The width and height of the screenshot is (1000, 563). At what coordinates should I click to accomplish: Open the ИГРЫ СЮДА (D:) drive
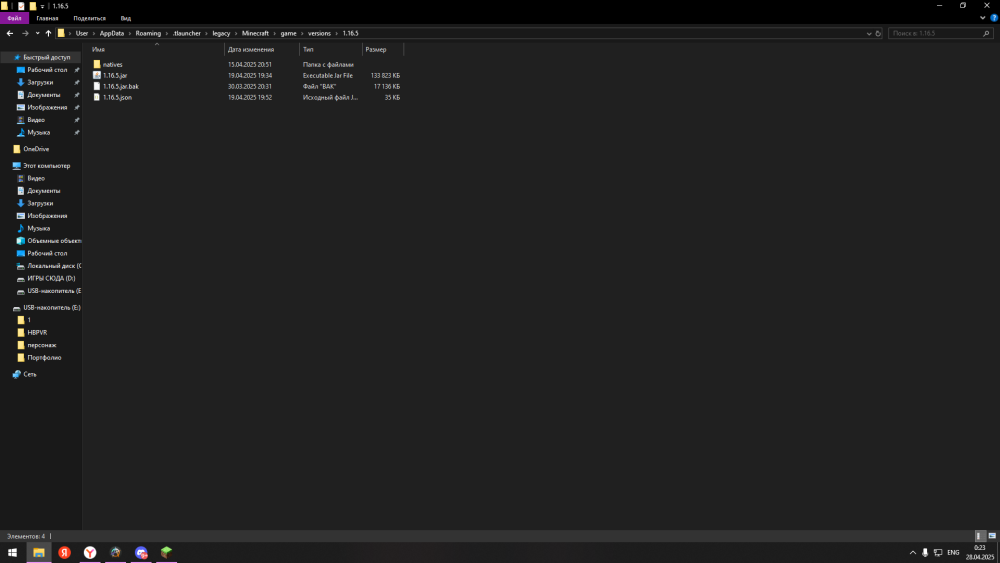pyautogui.click(x=50, y=279)
